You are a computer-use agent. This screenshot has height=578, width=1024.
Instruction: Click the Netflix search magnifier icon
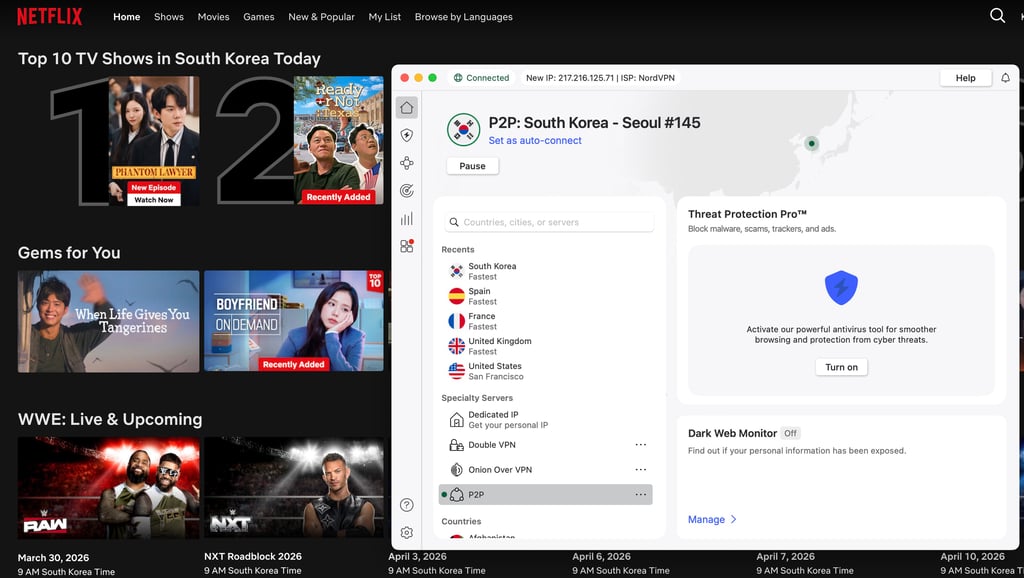997,16
